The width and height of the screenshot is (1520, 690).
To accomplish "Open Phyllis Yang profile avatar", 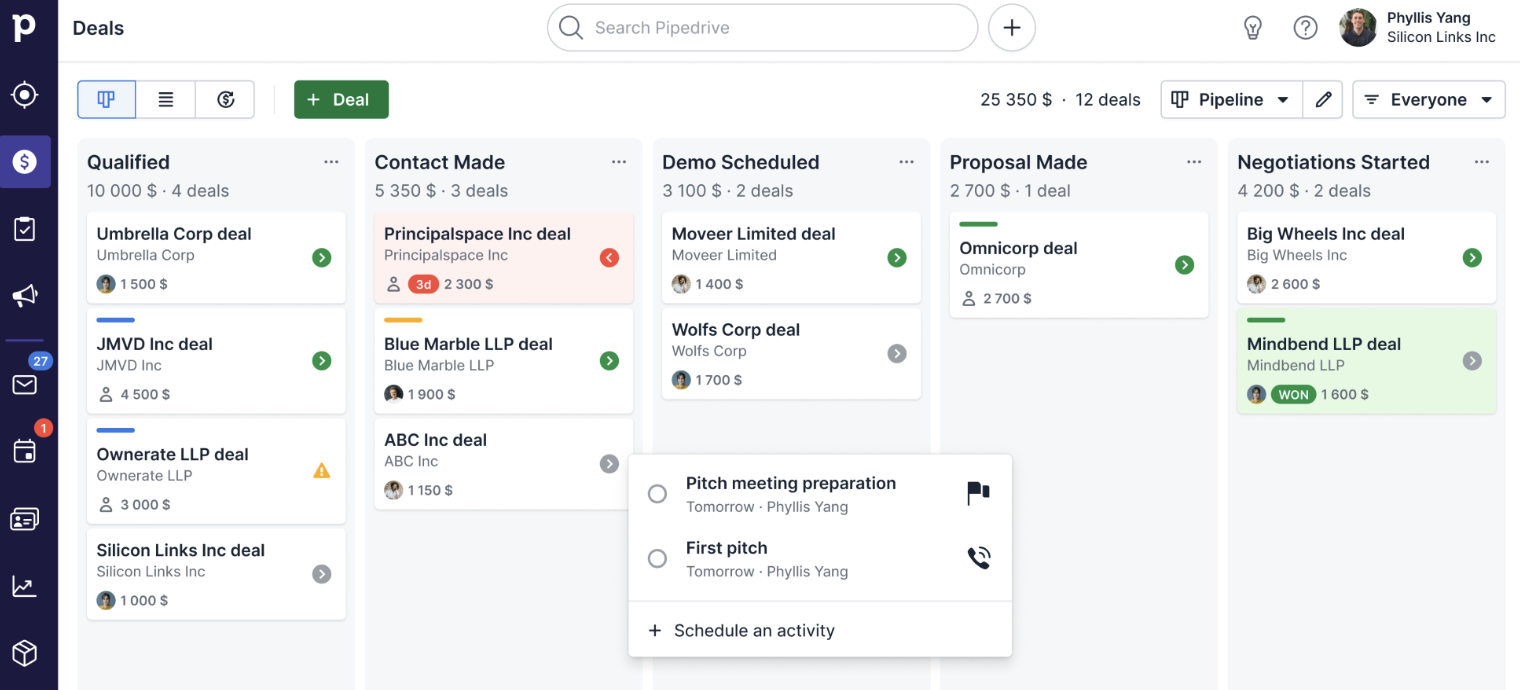I will click(x=1358, y=28).
